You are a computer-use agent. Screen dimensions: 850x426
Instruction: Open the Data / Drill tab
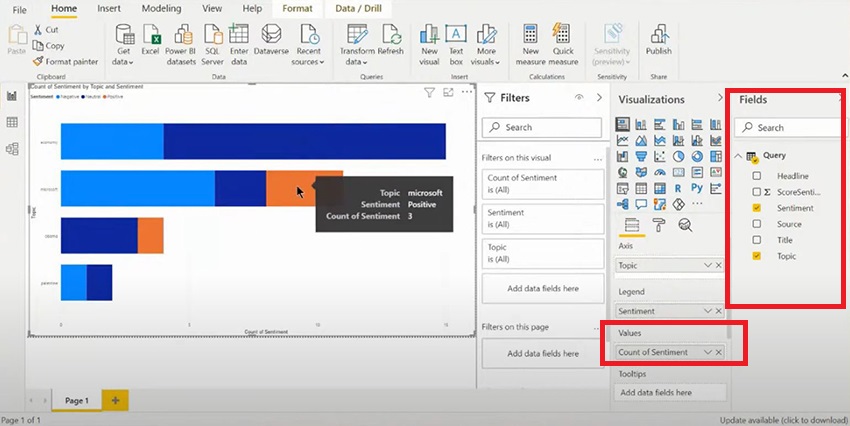pos(358,9)
